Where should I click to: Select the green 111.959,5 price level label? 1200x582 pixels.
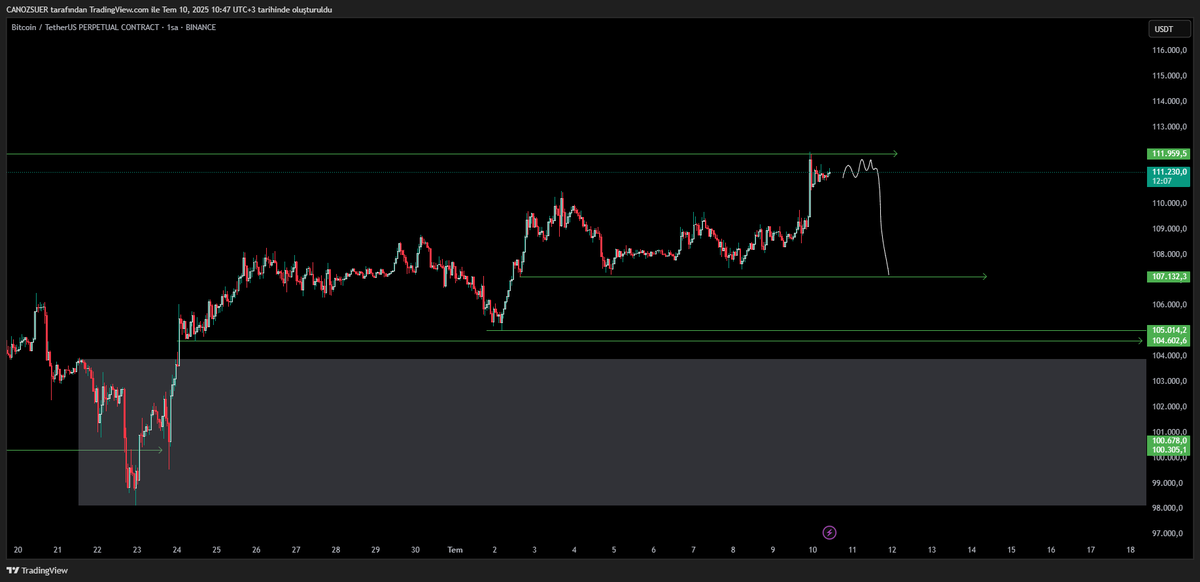click(1167, 154)
